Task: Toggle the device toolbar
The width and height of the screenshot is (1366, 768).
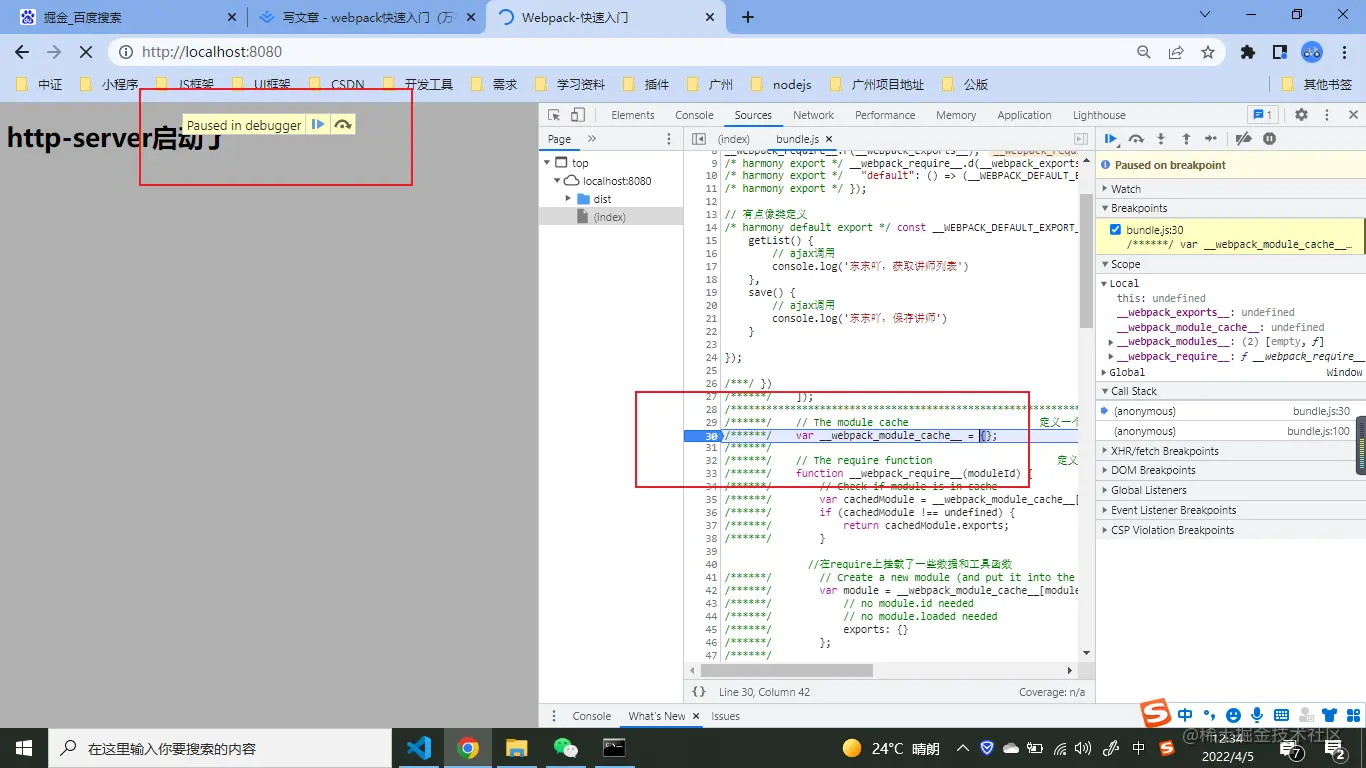Action: [578, 115]
